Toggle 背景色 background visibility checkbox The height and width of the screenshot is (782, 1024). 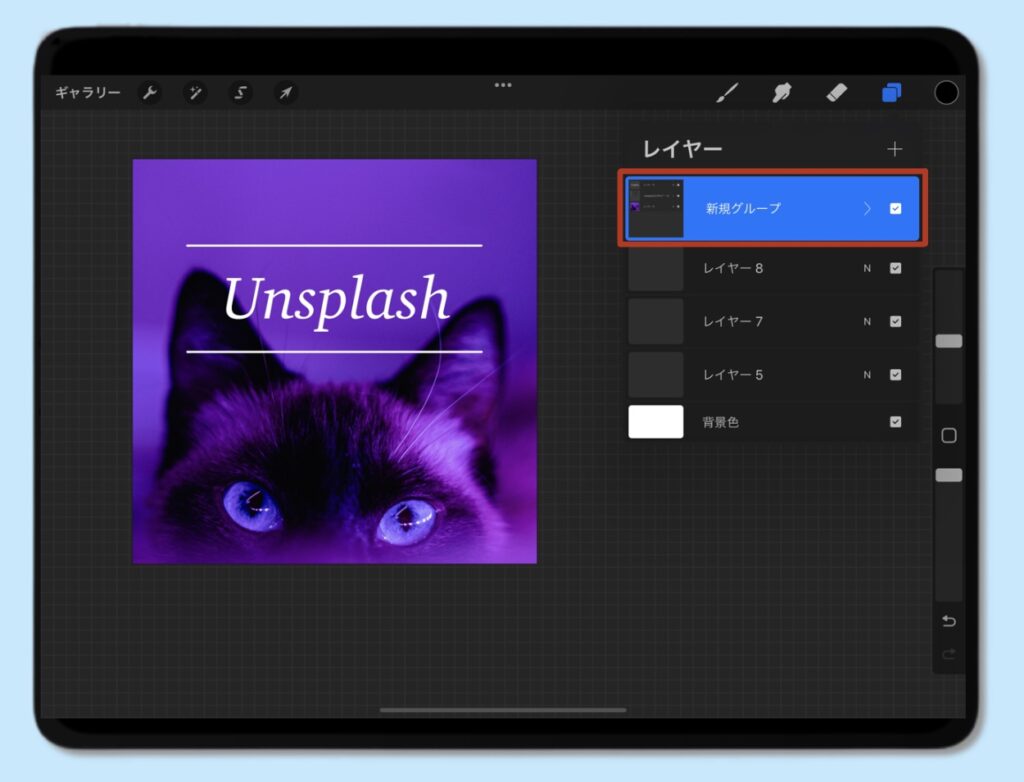click(x=895, y=422)
